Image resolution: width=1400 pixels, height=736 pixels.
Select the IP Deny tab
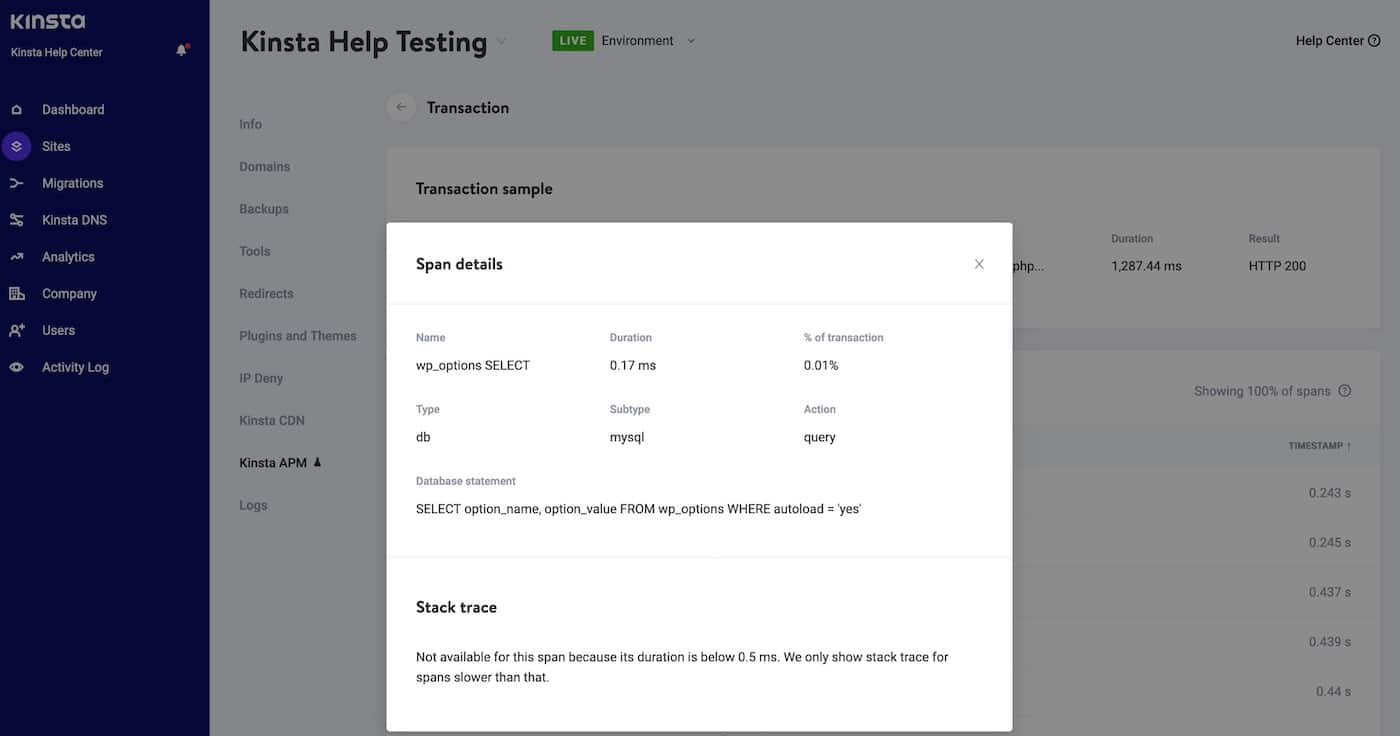tap(261, 378)
